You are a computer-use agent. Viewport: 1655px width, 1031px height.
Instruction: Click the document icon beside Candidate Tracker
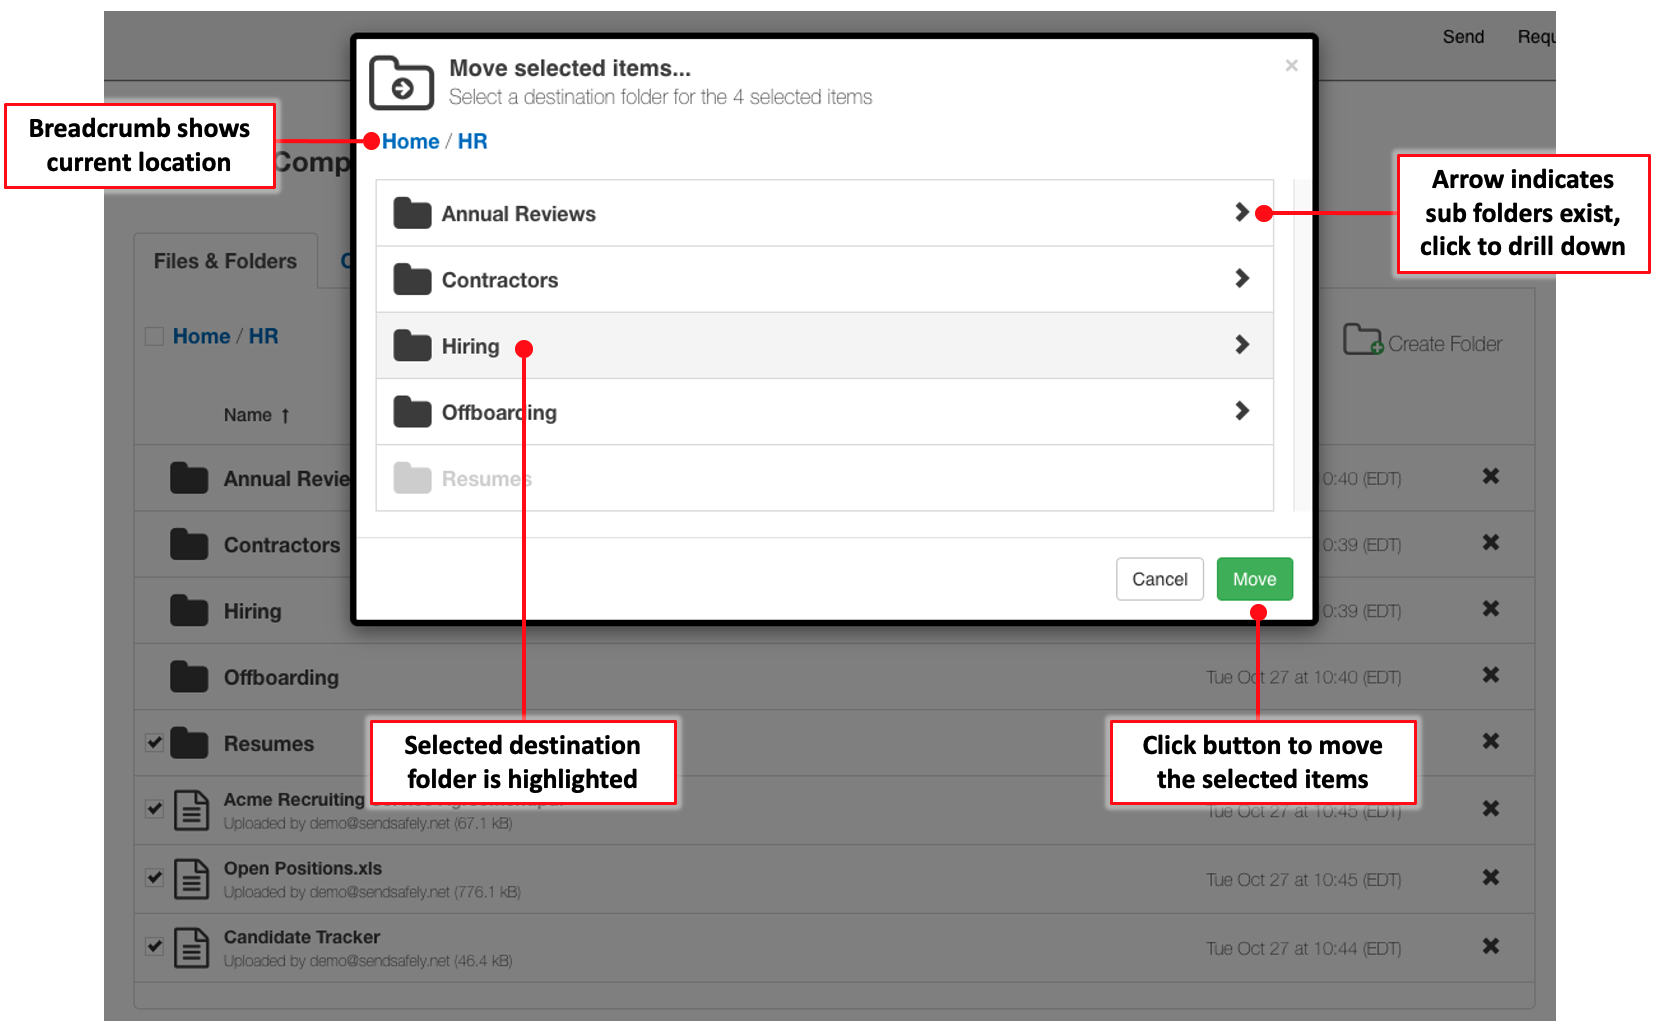pos(191,946)
